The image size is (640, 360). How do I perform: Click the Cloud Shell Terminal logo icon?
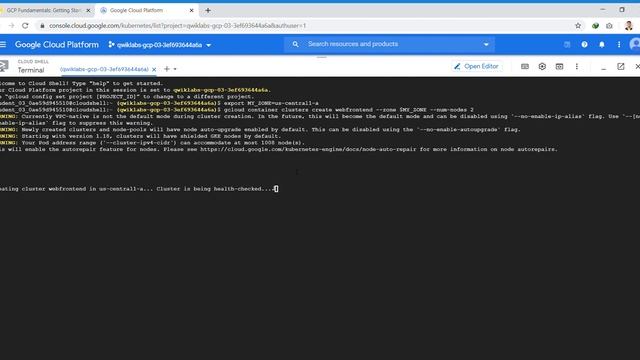coord(4,66)
